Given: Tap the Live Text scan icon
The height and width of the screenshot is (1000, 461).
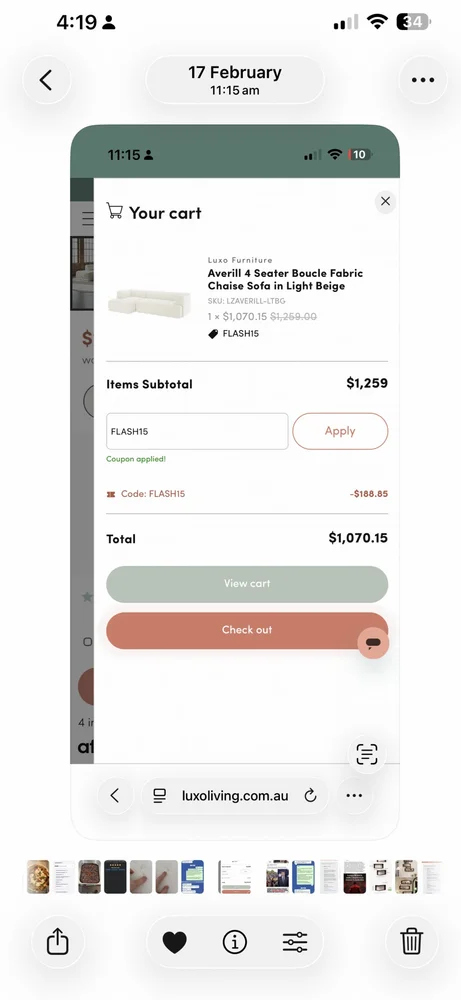Looking at the screenshot, I should click(367, 754).
